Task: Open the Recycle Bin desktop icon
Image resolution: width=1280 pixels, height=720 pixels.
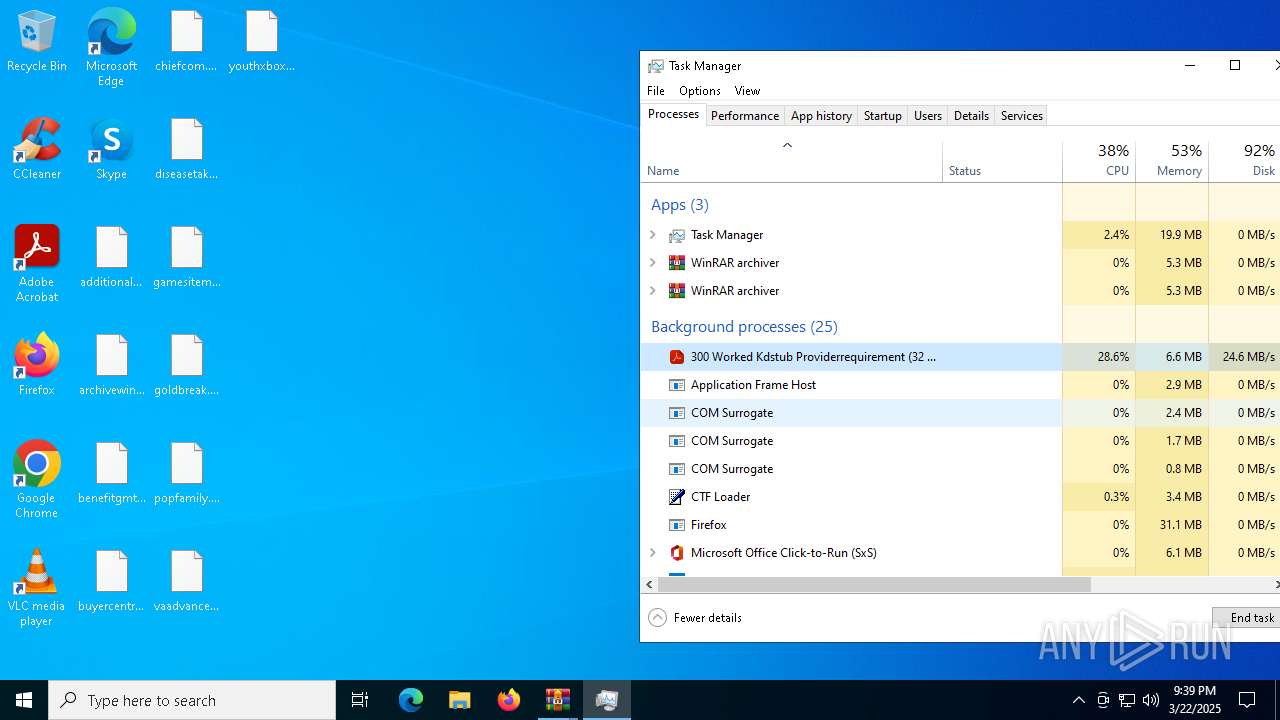Action: point(37,42)
